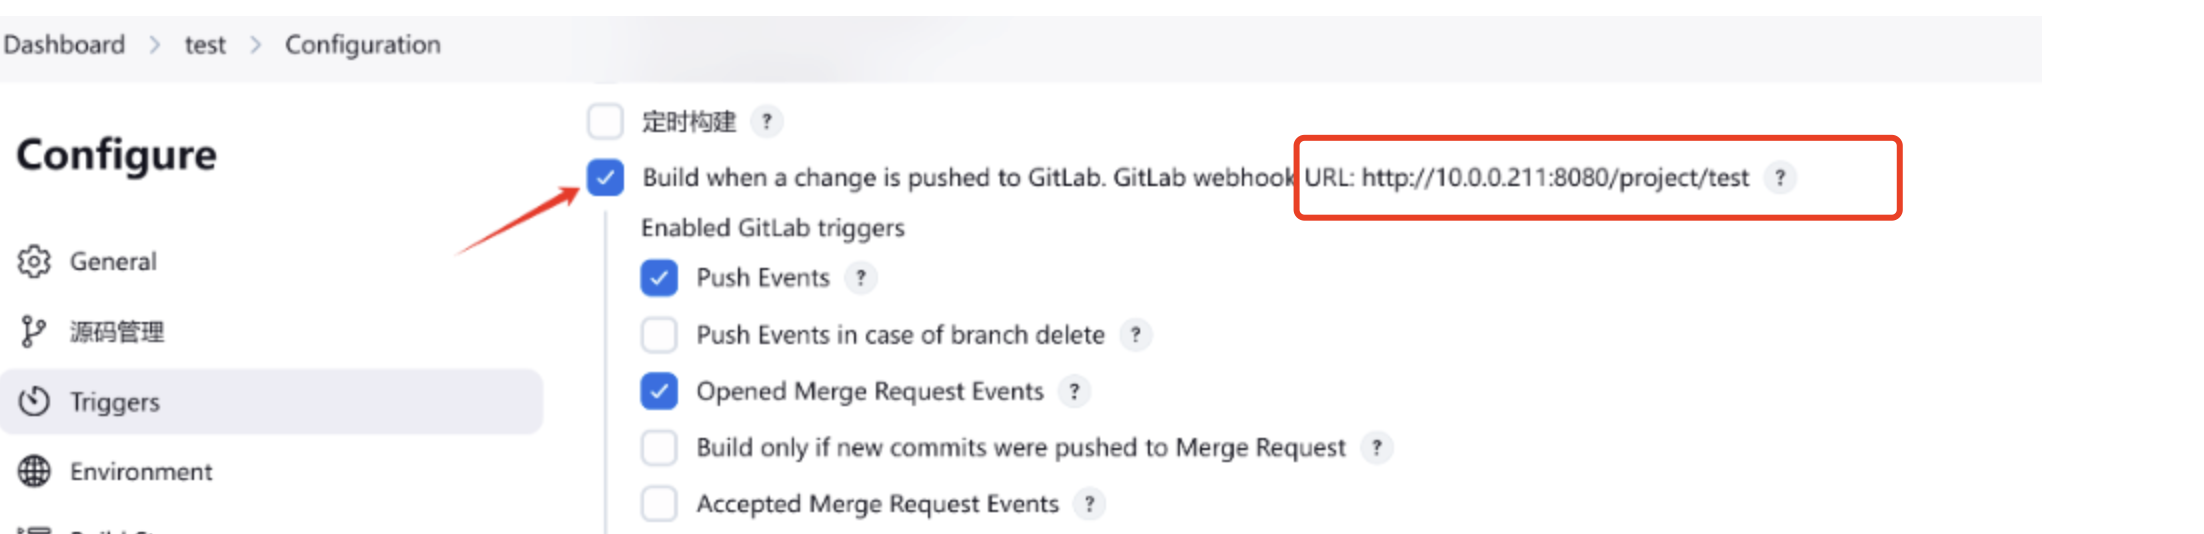This screenshot has height=534, width=2204.
Task: Enable the 定时构建 checkbox
Action: [x=605, y=121]
